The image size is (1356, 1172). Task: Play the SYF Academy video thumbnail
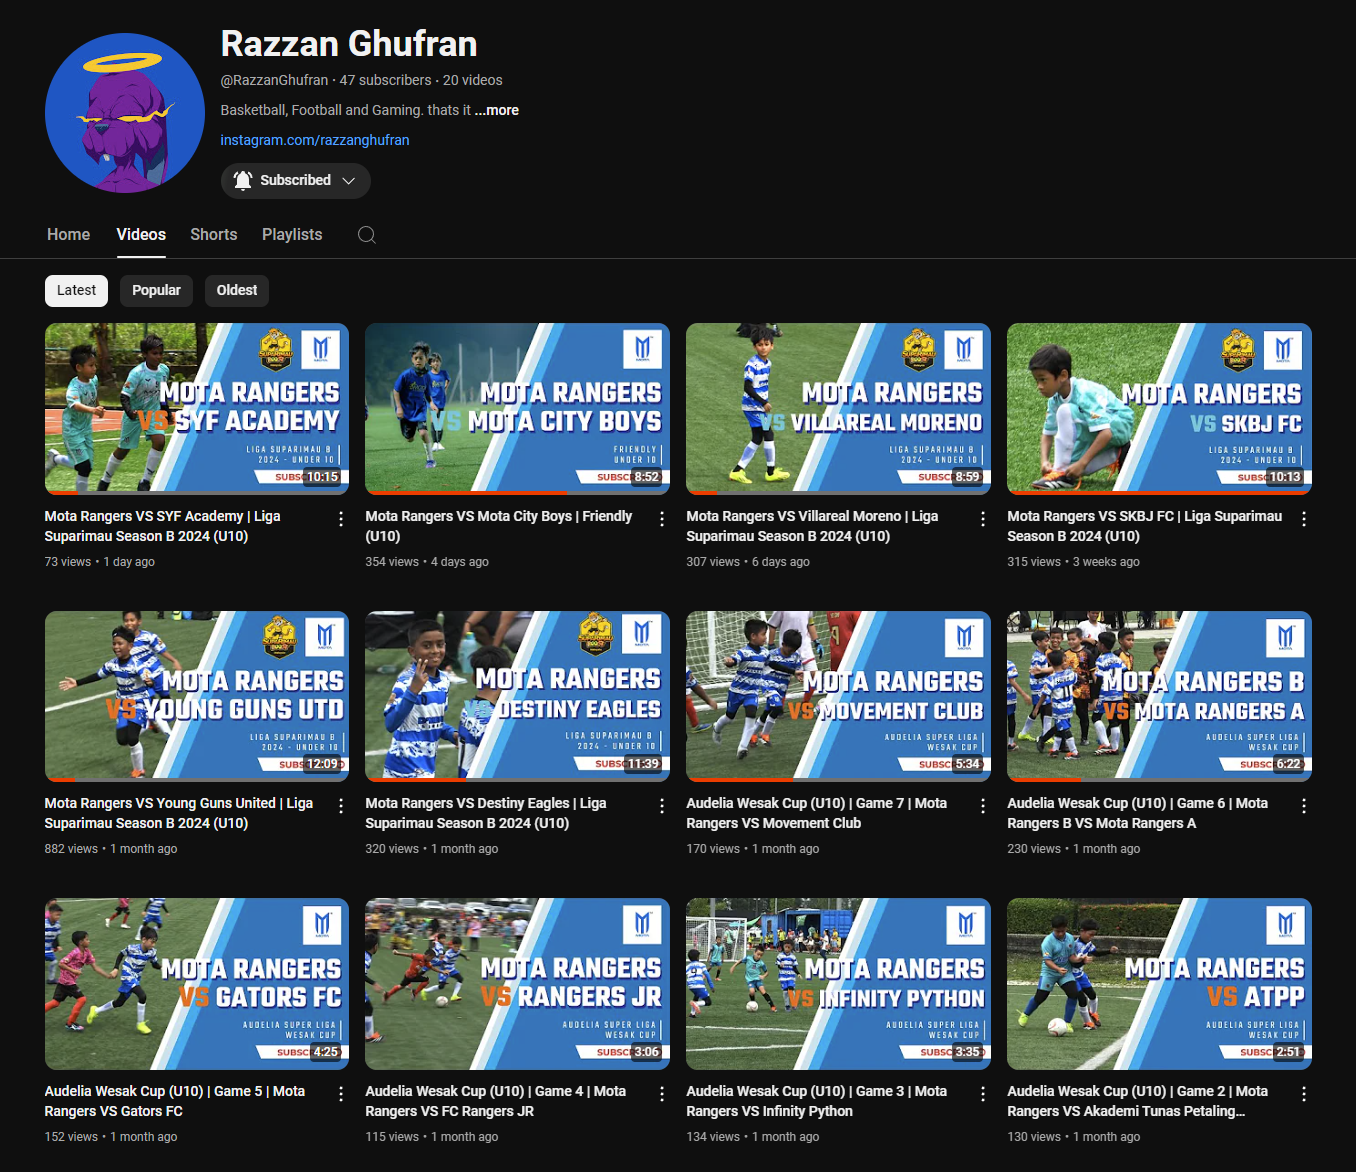point(197,408)
